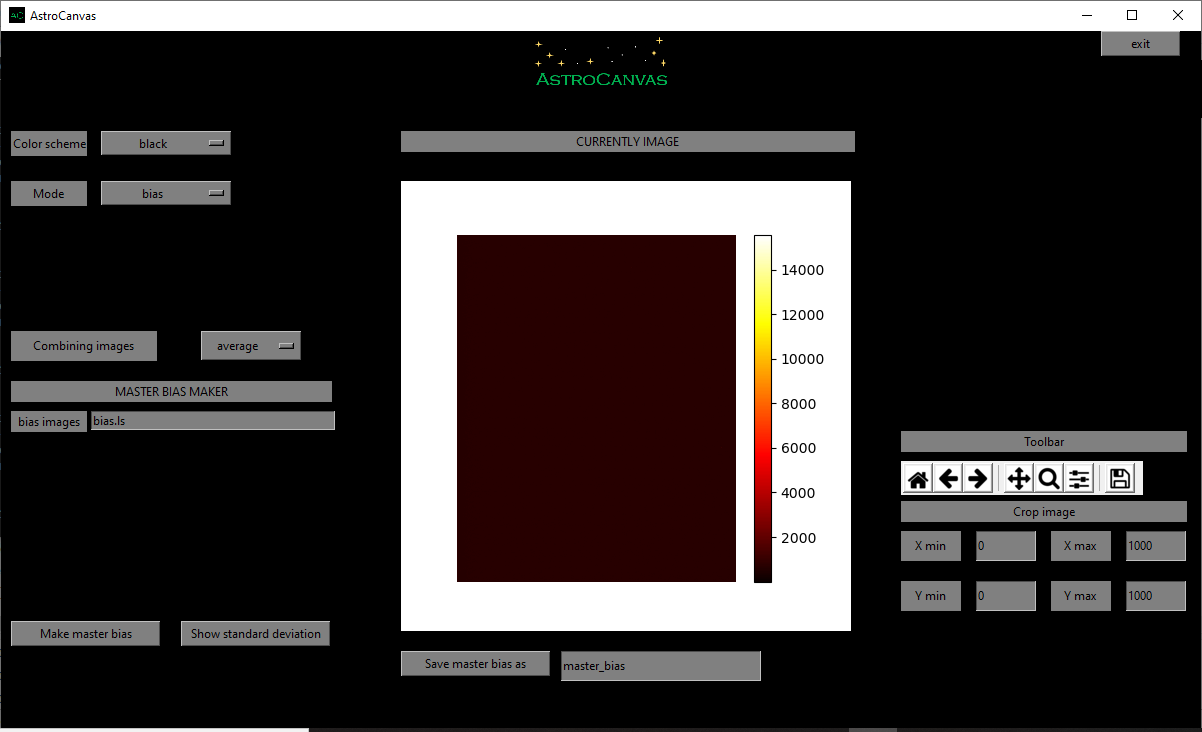Open the Mode bias dropdown
The height and width of the screenshot is (732, 1202).
click(166, 193)
